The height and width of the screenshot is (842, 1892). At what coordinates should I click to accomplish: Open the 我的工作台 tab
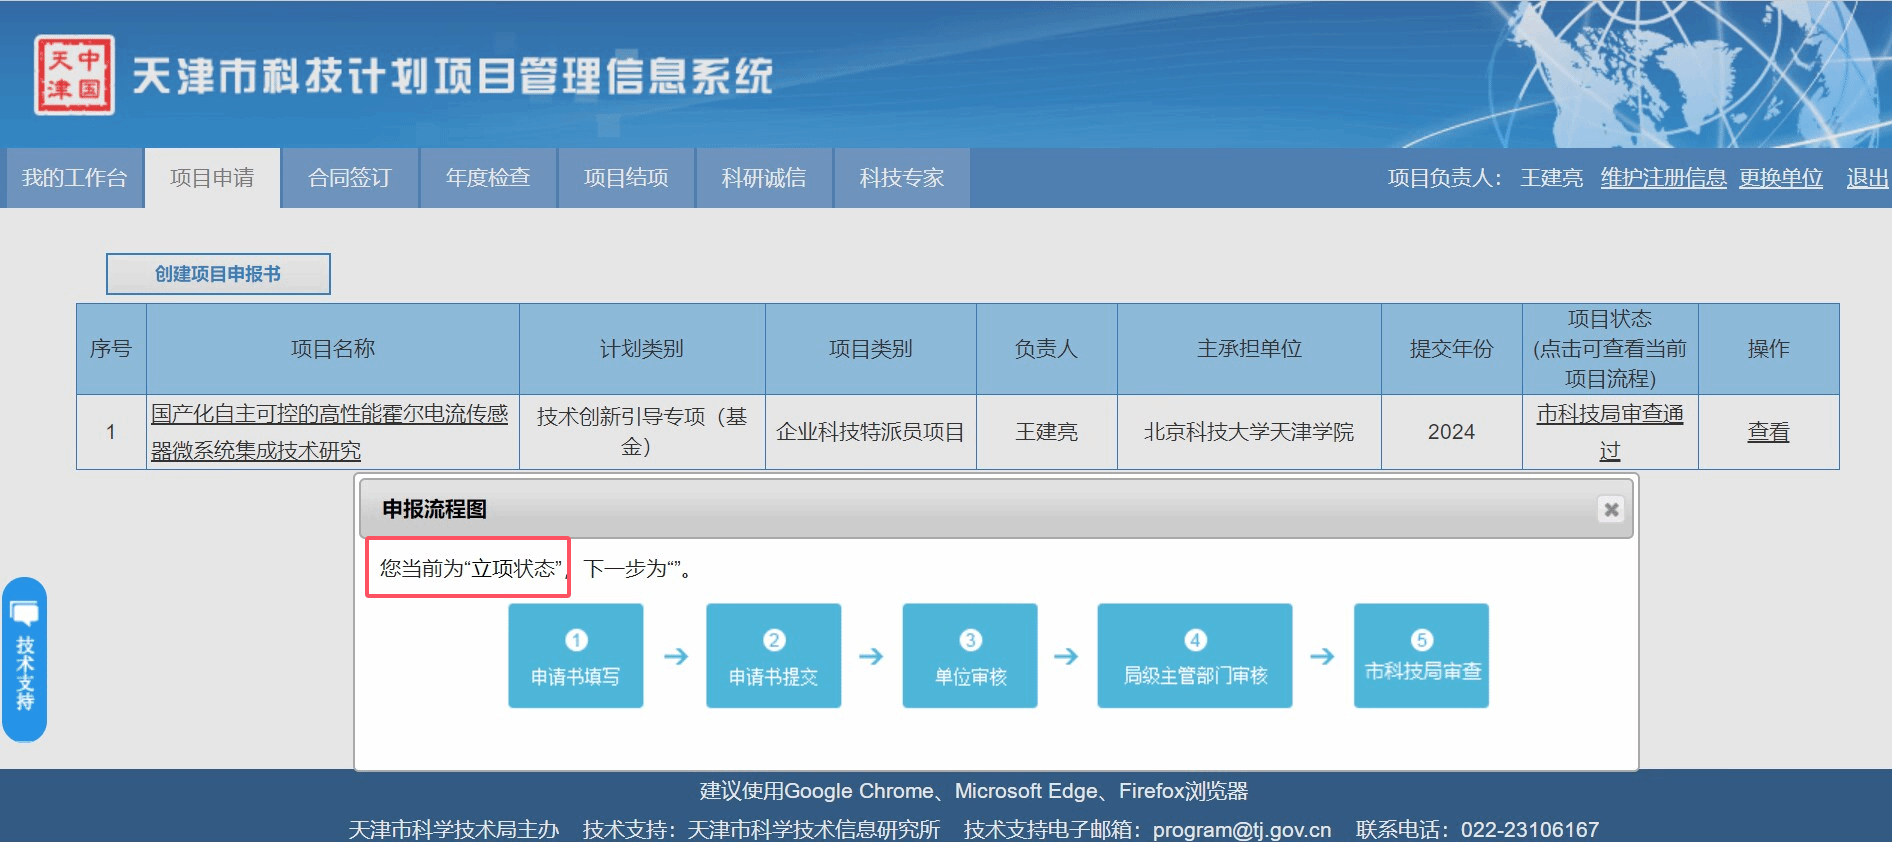[74, 178]
